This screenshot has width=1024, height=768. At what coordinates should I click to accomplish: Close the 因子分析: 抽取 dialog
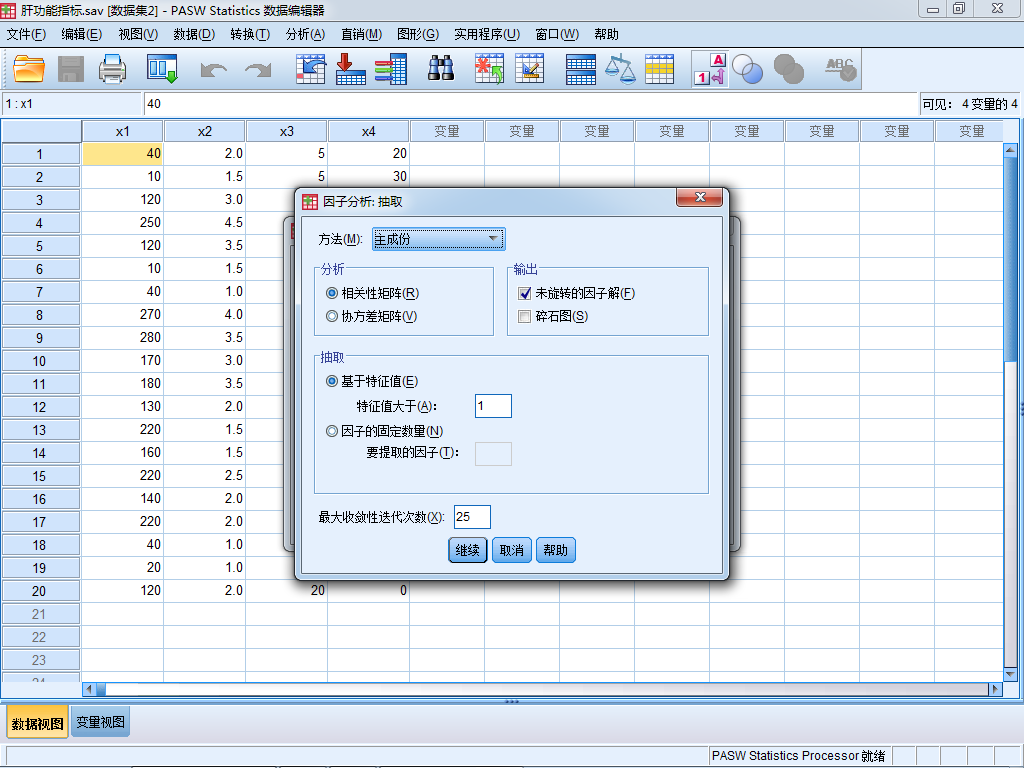pos(699,197)
